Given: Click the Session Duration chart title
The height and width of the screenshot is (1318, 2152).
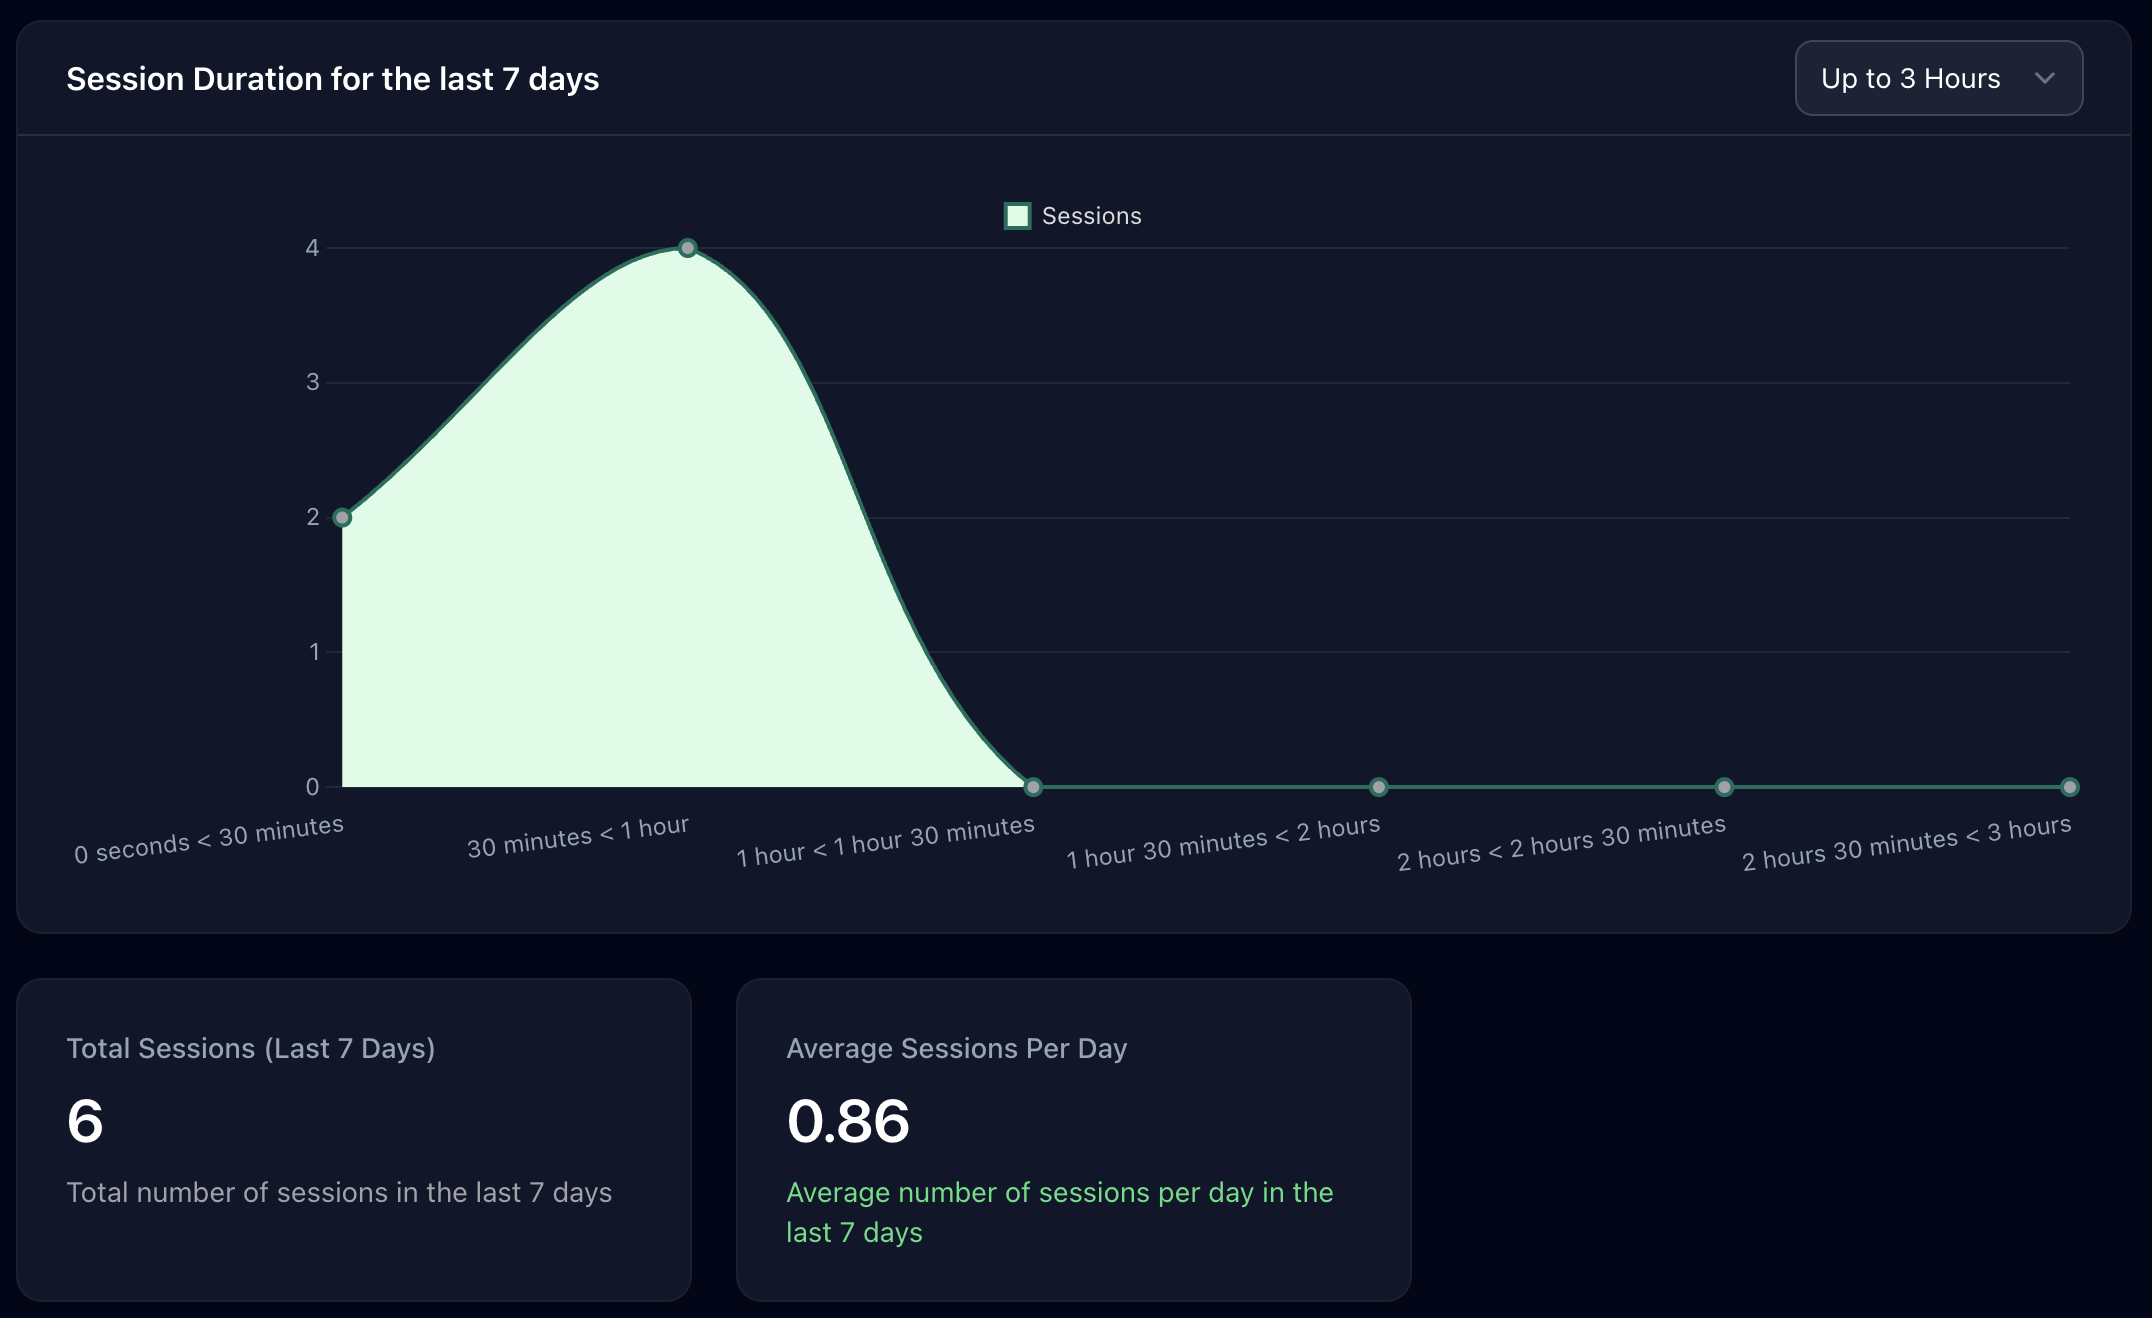Looking at the screenshot, I should [x=332, y=79].
